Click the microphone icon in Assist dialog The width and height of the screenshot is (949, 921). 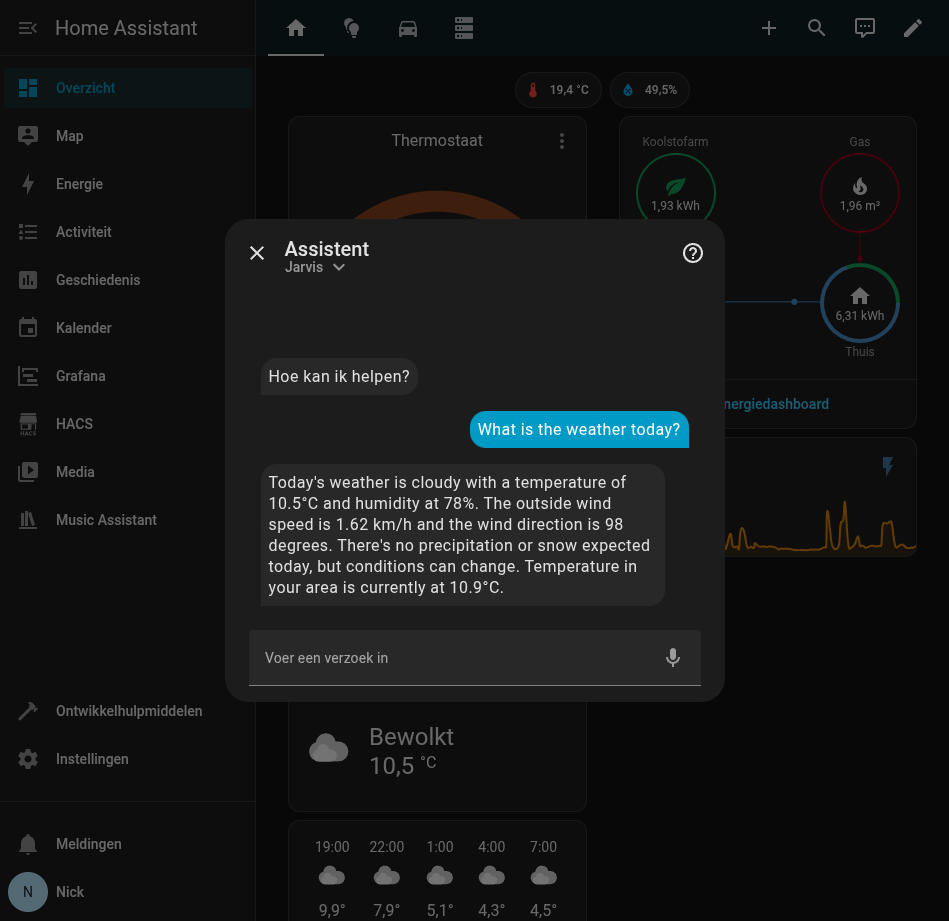(673, 657)
